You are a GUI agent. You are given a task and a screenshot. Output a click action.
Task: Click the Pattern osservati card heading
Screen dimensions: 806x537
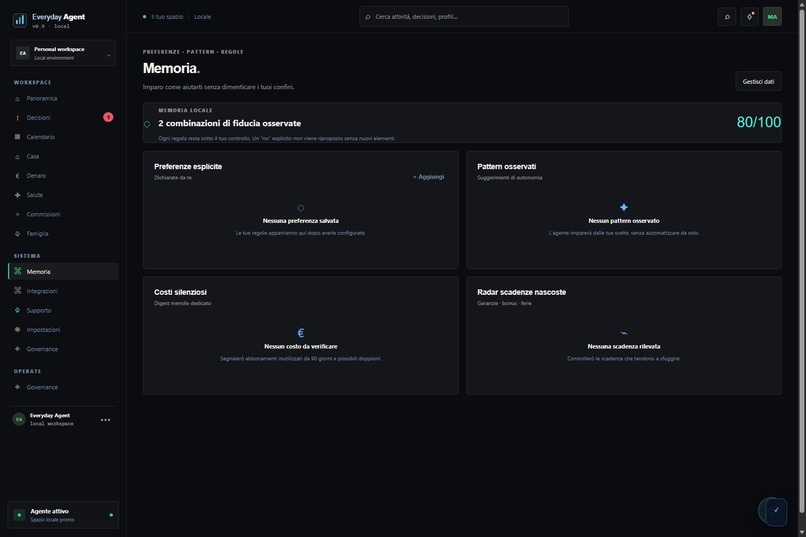[506, 166]
